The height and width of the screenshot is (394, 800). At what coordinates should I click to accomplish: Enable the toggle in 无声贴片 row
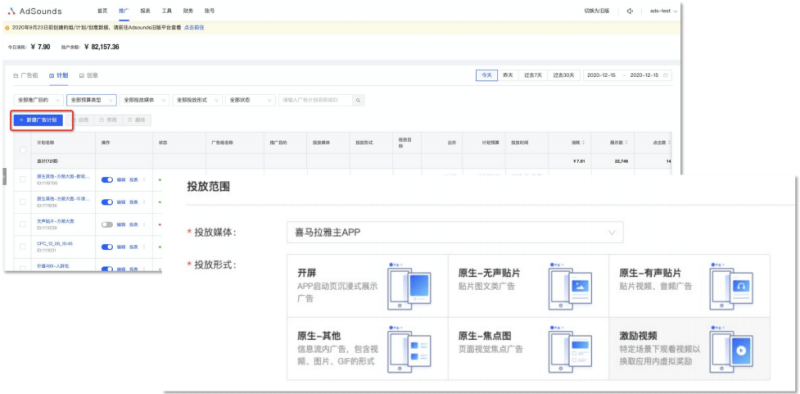pyautogui.click(x=107, y=225)
